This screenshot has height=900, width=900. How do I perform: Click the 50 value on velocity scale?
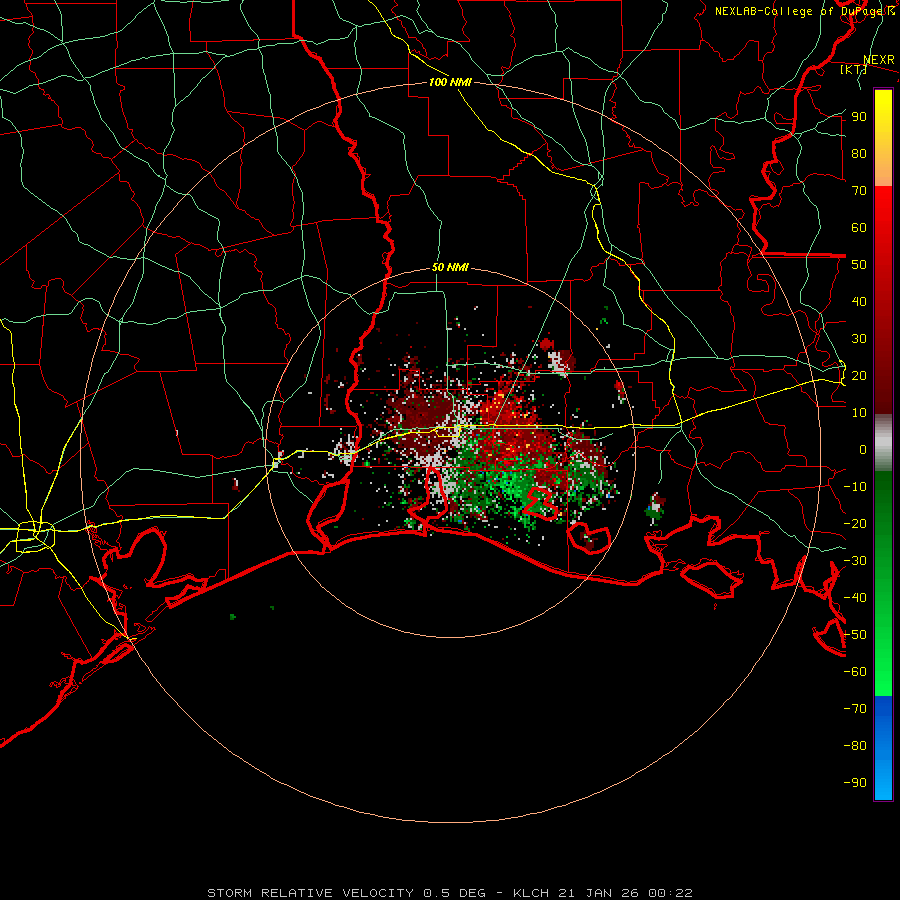tap(859, 265)
